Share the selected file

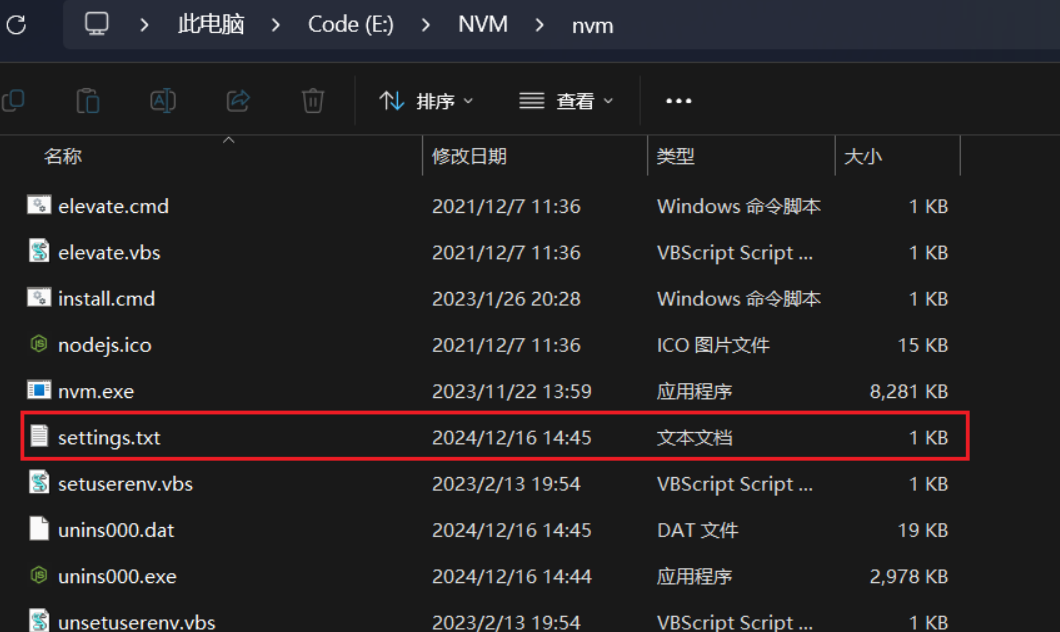tap(238, 100)
